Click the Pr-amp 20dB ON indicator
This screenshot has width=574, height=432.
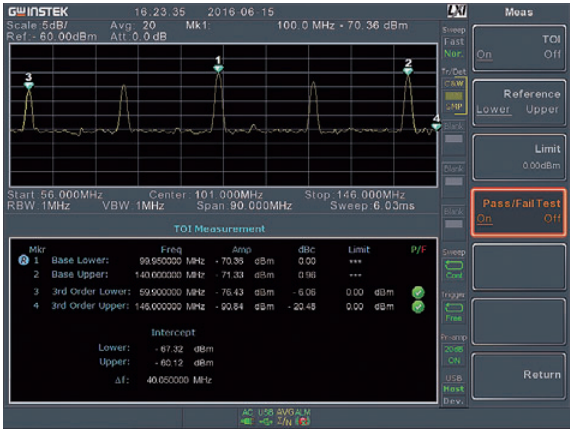point(454,355)
